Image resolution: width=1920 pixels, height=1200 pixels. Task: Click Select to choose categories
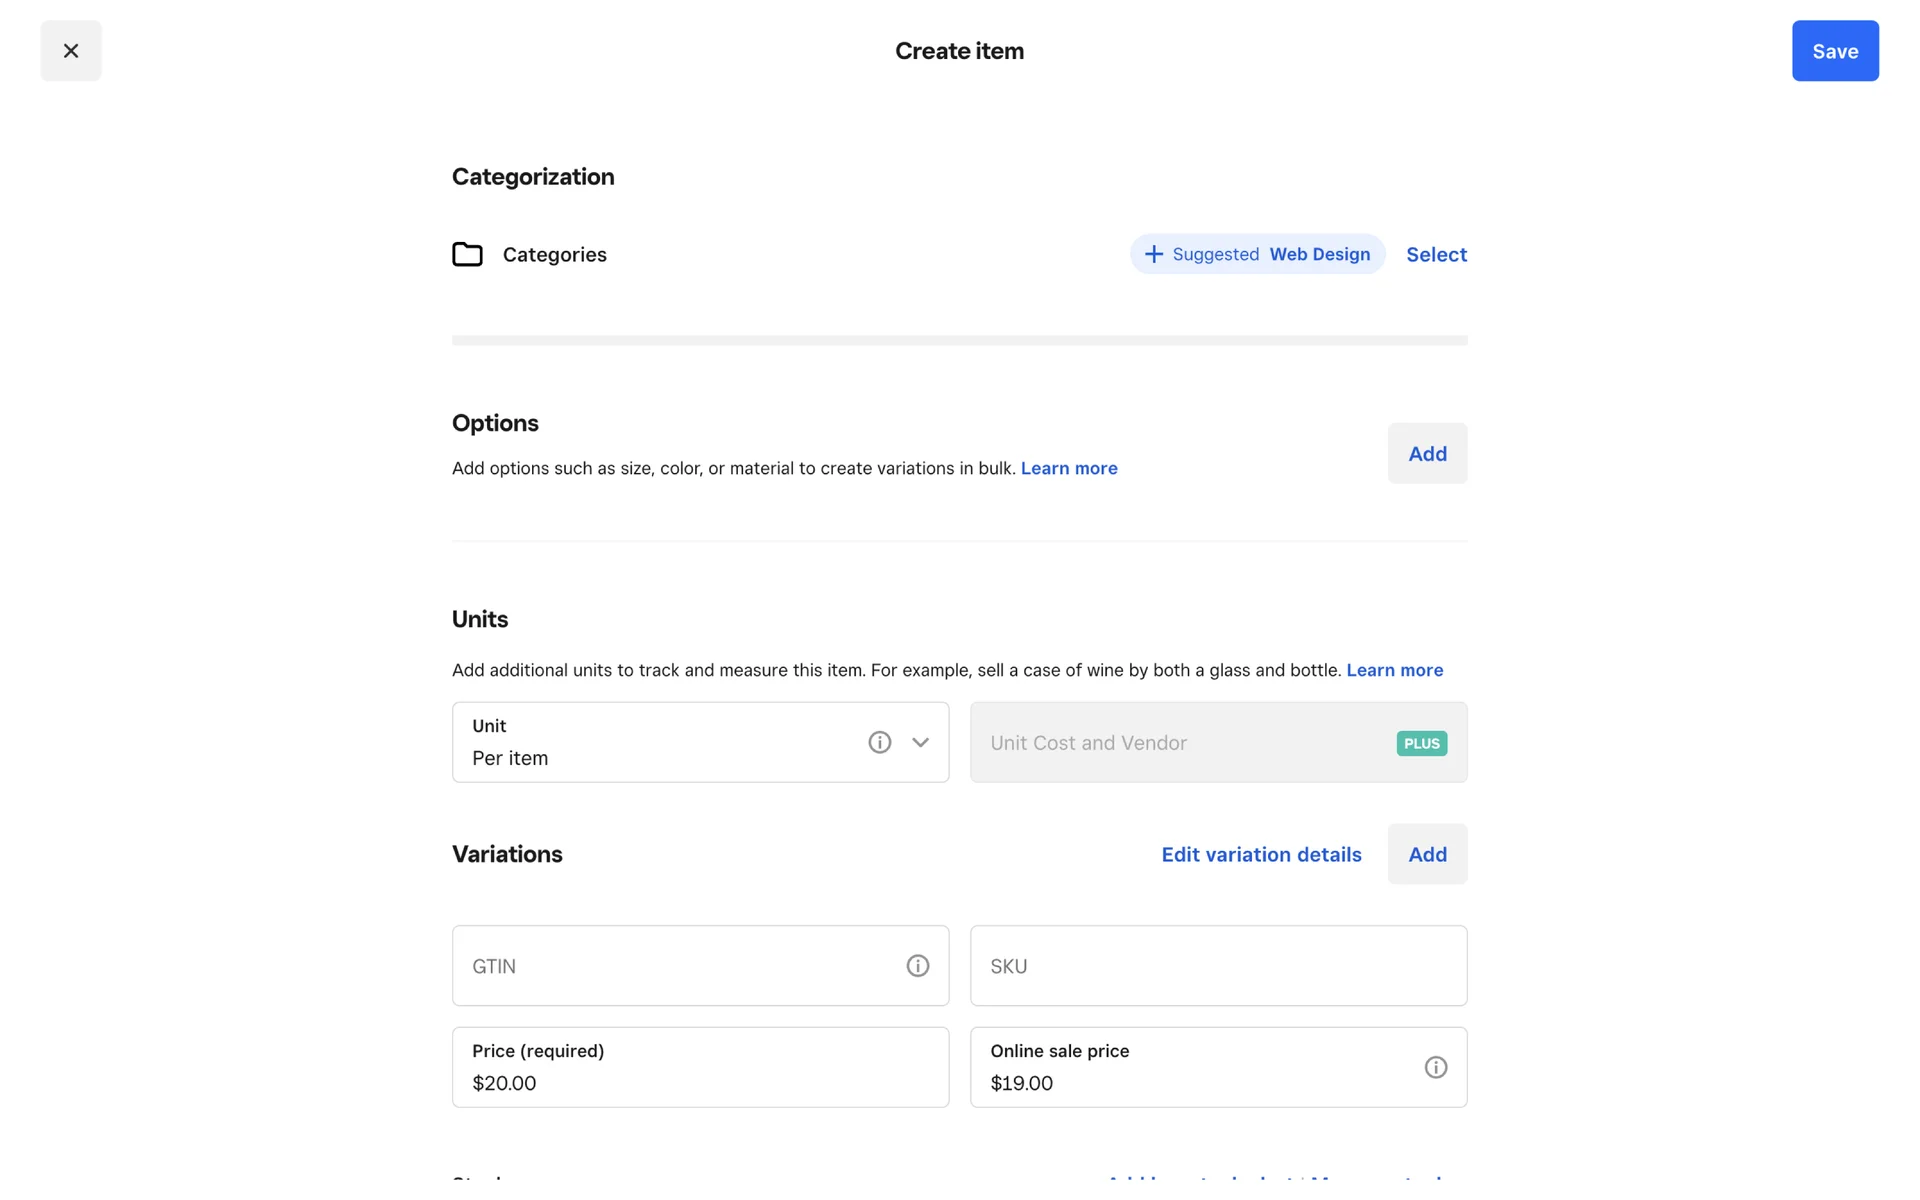1436,254
